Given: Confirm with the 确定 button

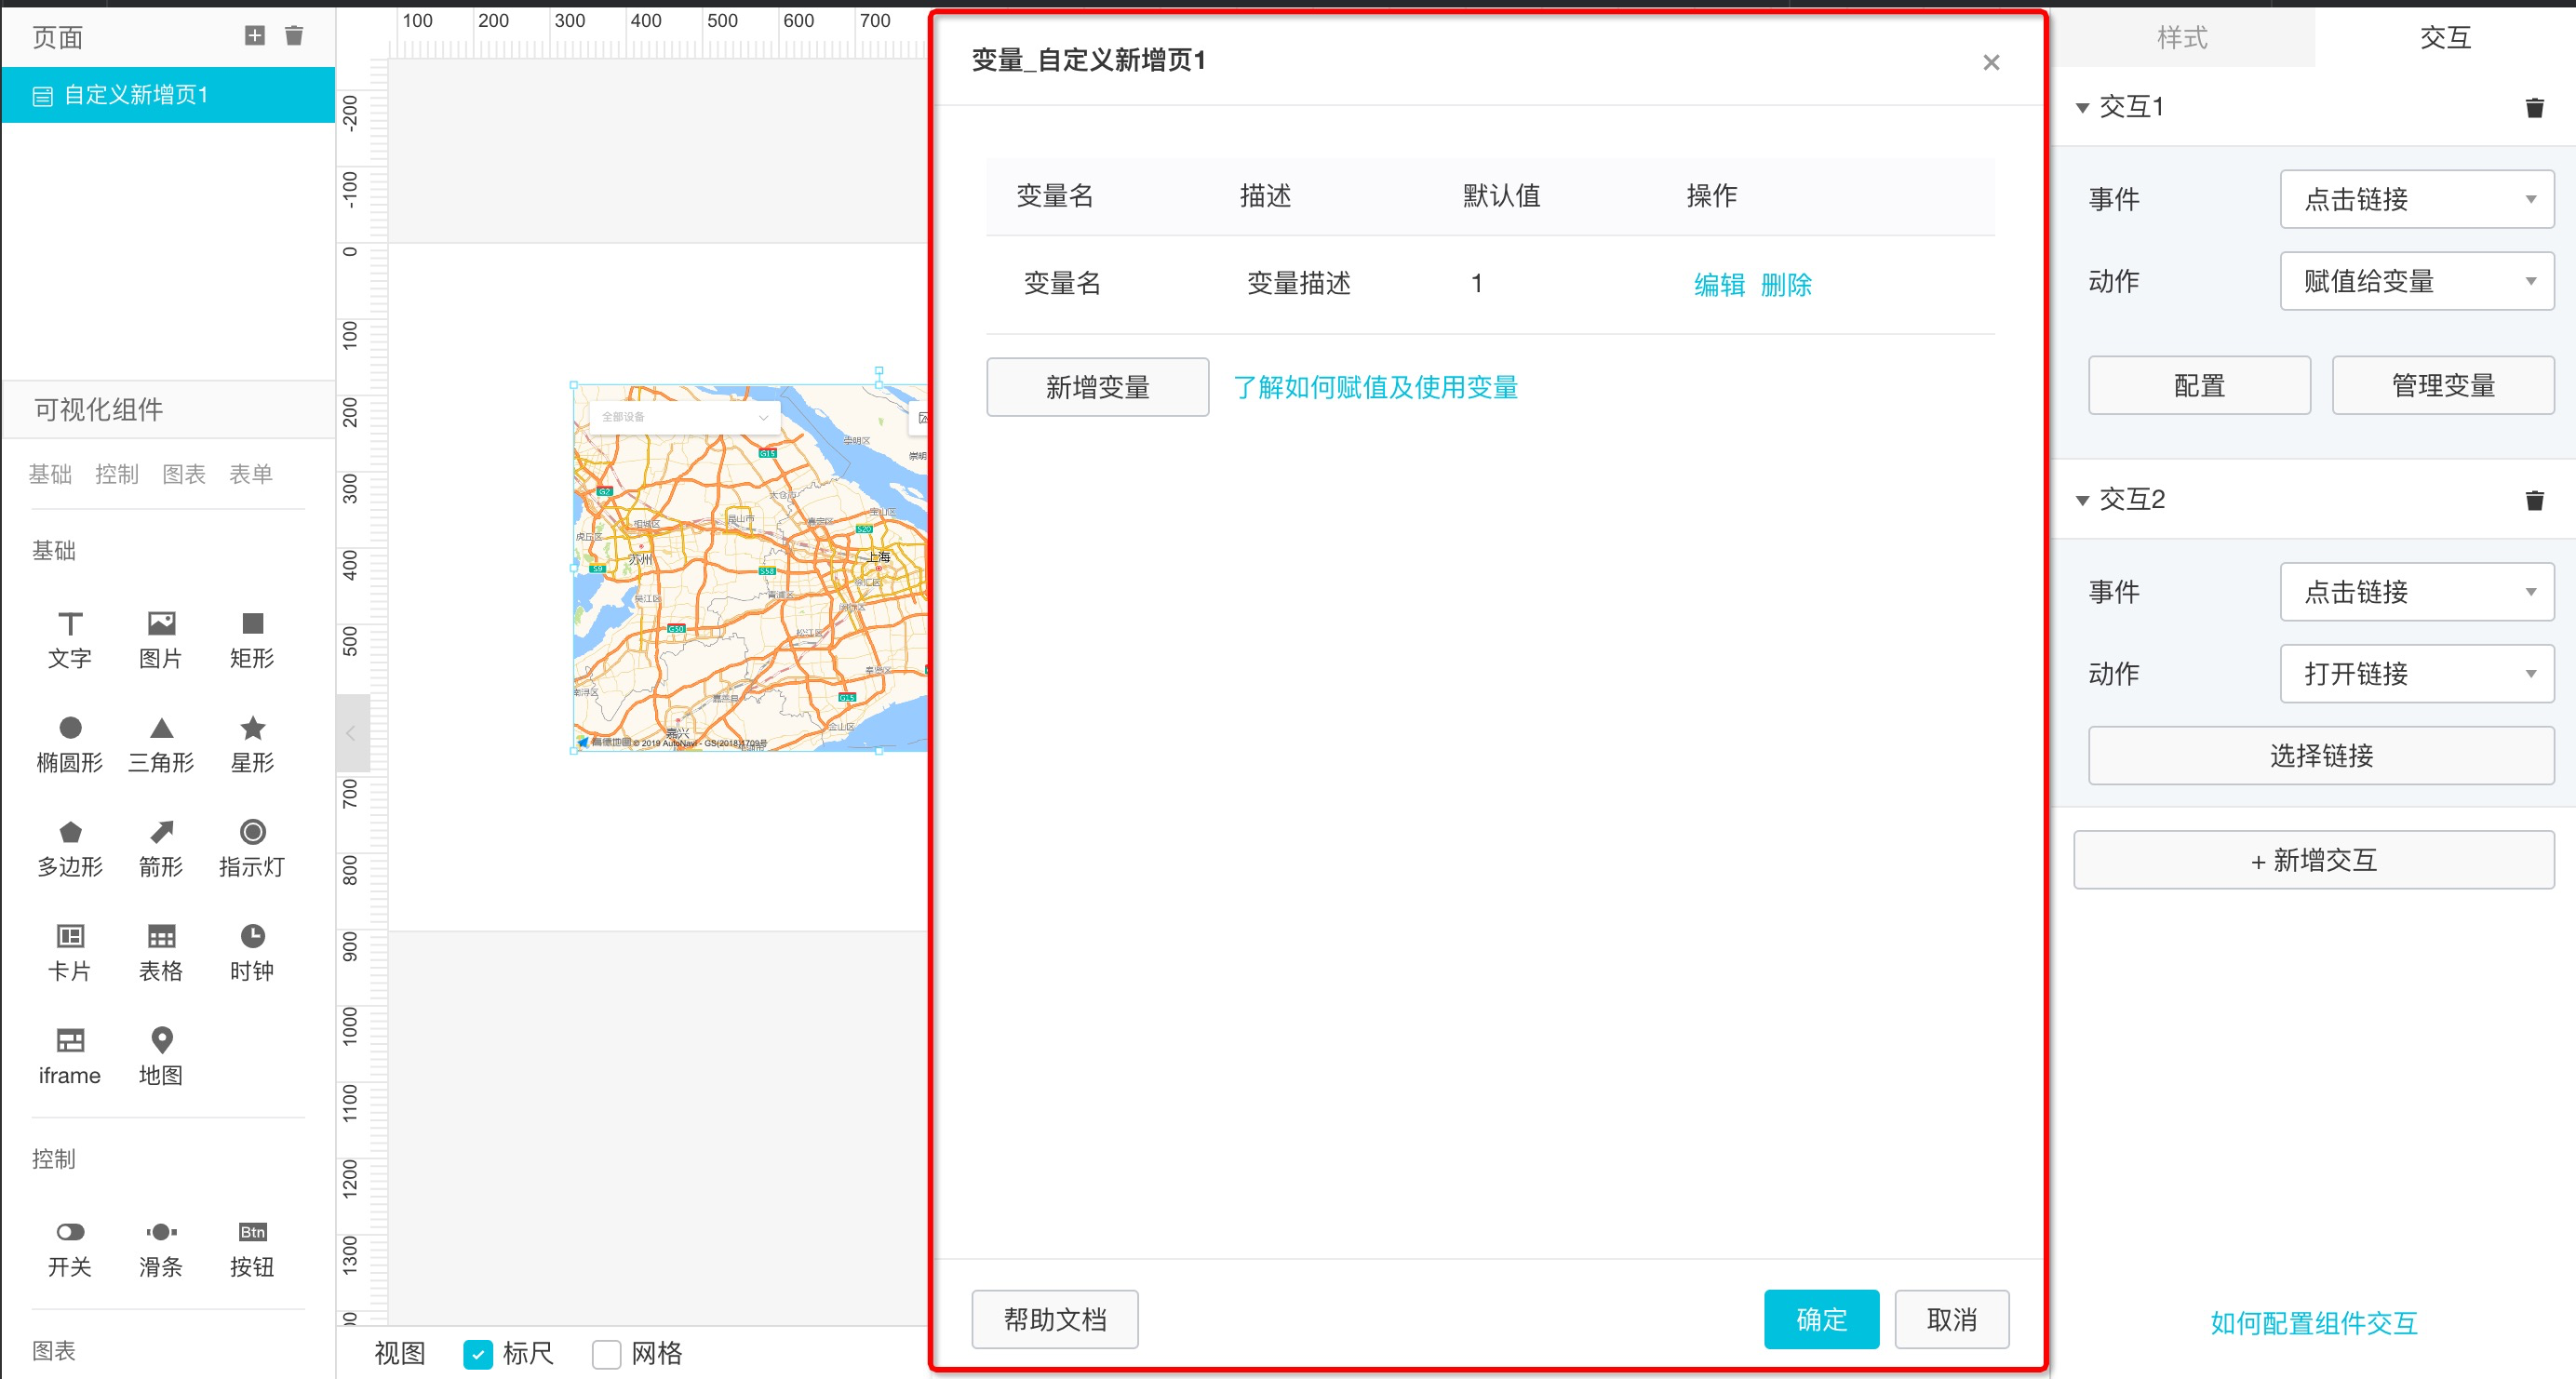Looking at the screenshot, I should [1821, 1319].
